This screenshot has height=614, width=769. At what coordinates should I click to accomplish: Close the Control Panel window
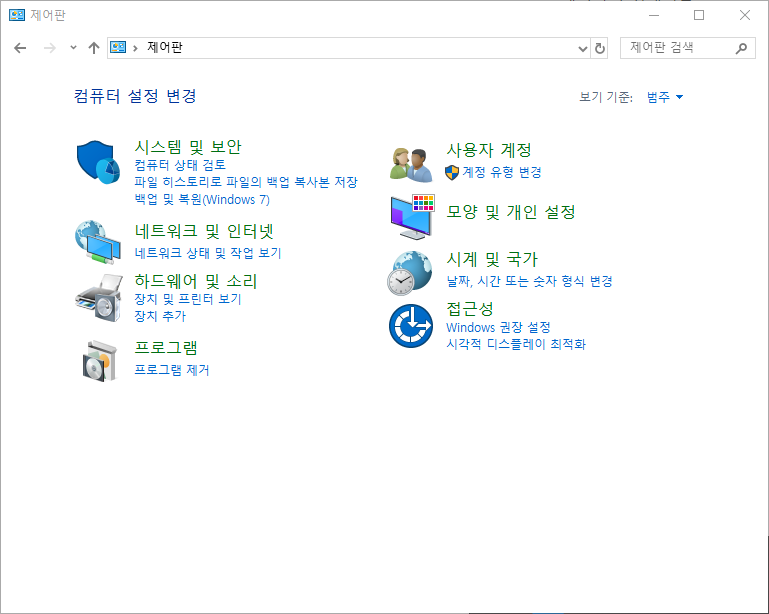744,15
